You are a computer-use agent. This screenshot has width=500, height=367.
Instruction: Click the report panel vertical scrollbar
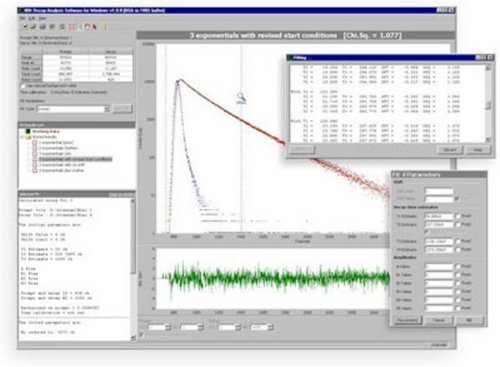pyautogui.click(x=133, y=269)
